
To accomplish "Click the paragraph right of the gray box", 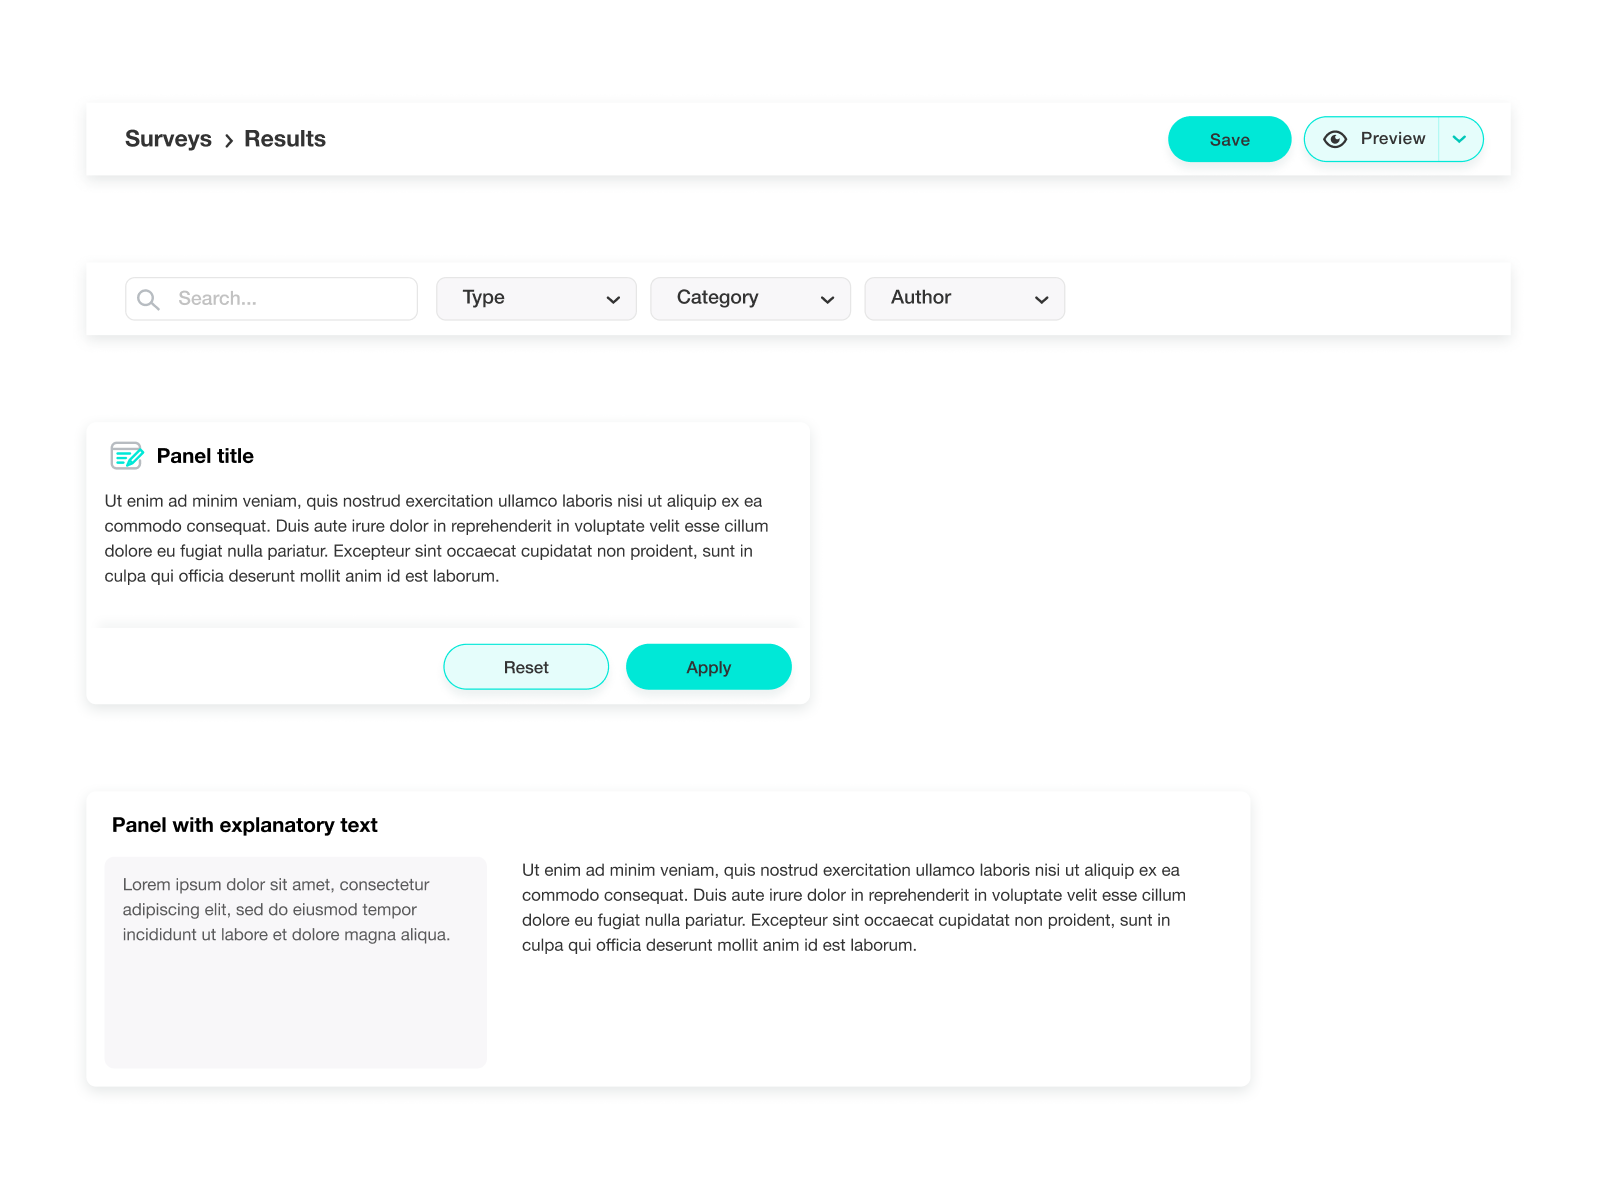I will pos(853,907).
